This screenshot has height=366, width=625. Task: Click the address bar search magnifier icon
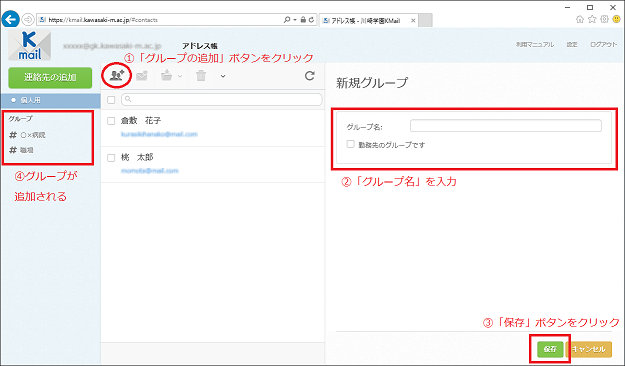pyautogui.click(x=287, y=20)
